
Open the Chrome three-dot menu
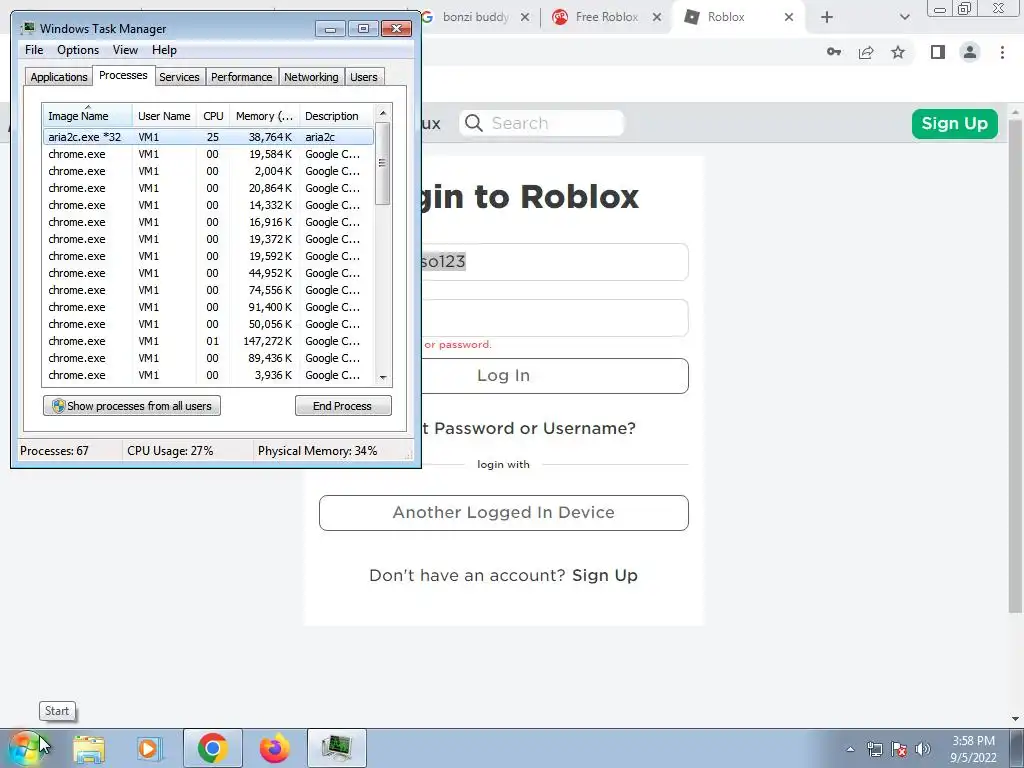(1002, 52)
